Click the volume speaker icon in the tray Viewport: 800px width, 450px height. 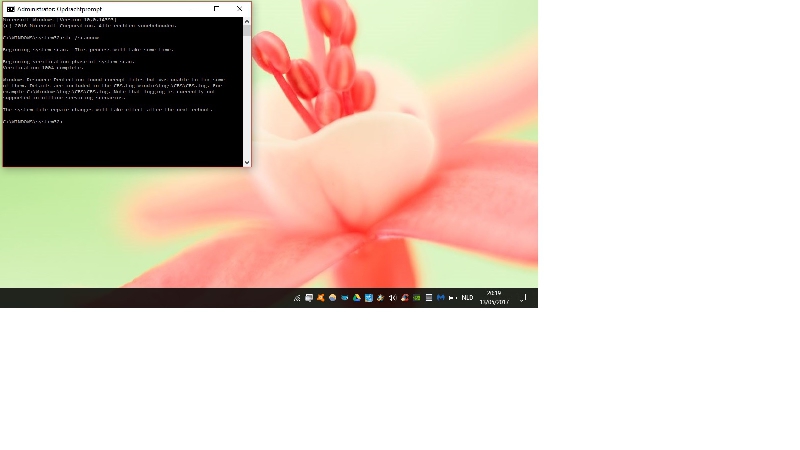click(x=392, y=298)
